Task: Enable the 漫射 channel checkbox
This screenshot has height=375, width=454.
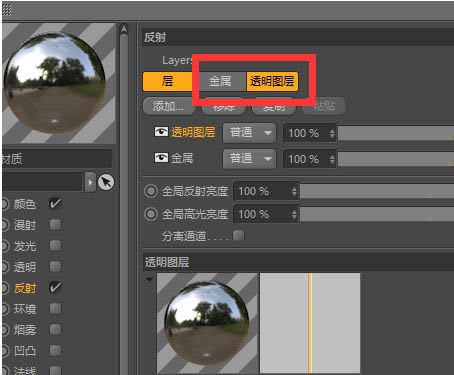Action: point(55,224)
